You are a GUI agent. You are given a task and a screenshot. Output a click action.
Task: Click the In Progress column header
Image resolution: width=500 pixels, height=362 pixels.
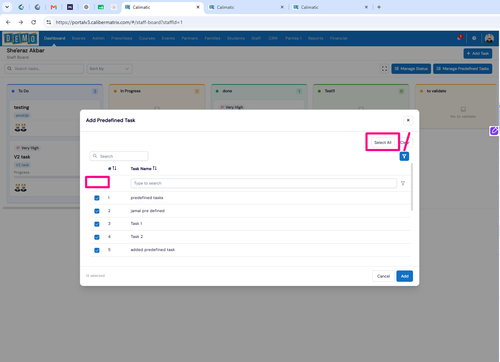coord(157,91)
